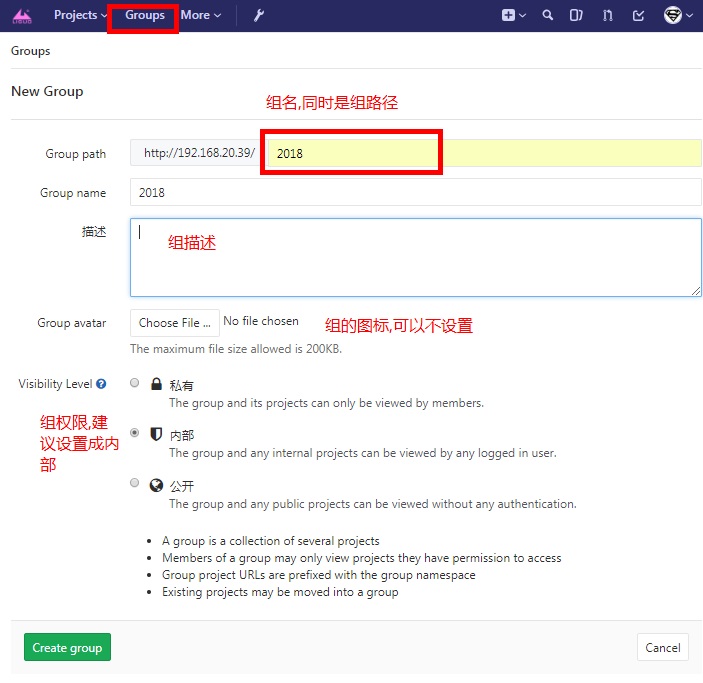Open the search magnifier icon
This screenshot has height=683, width=703.
(x=547, y=15)
